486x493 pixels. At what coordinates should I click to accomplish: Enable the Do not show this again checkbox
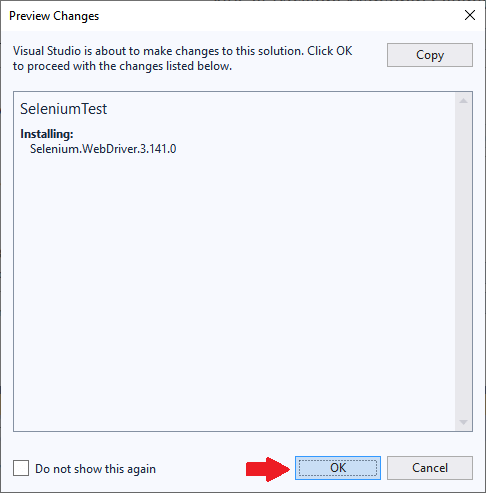pos(21,468)
